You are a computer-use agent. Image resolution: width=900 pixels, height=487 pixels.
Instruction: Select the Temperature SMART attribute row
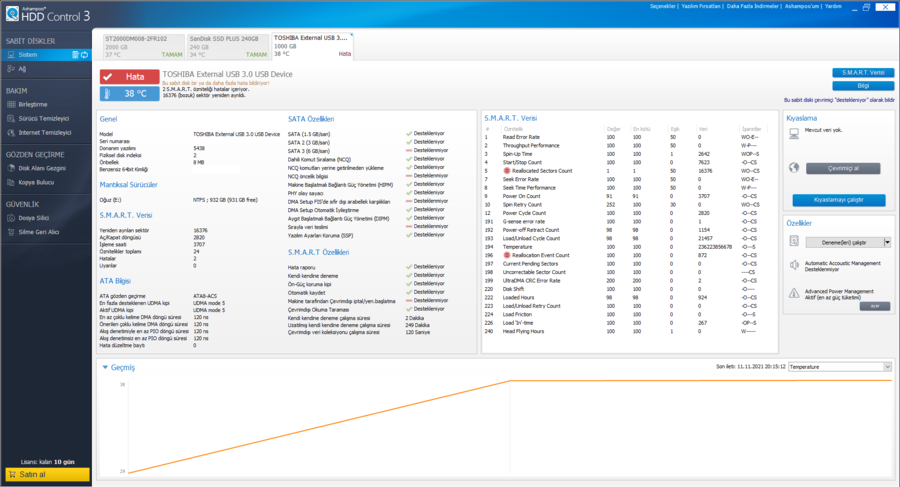pos(626,247)
